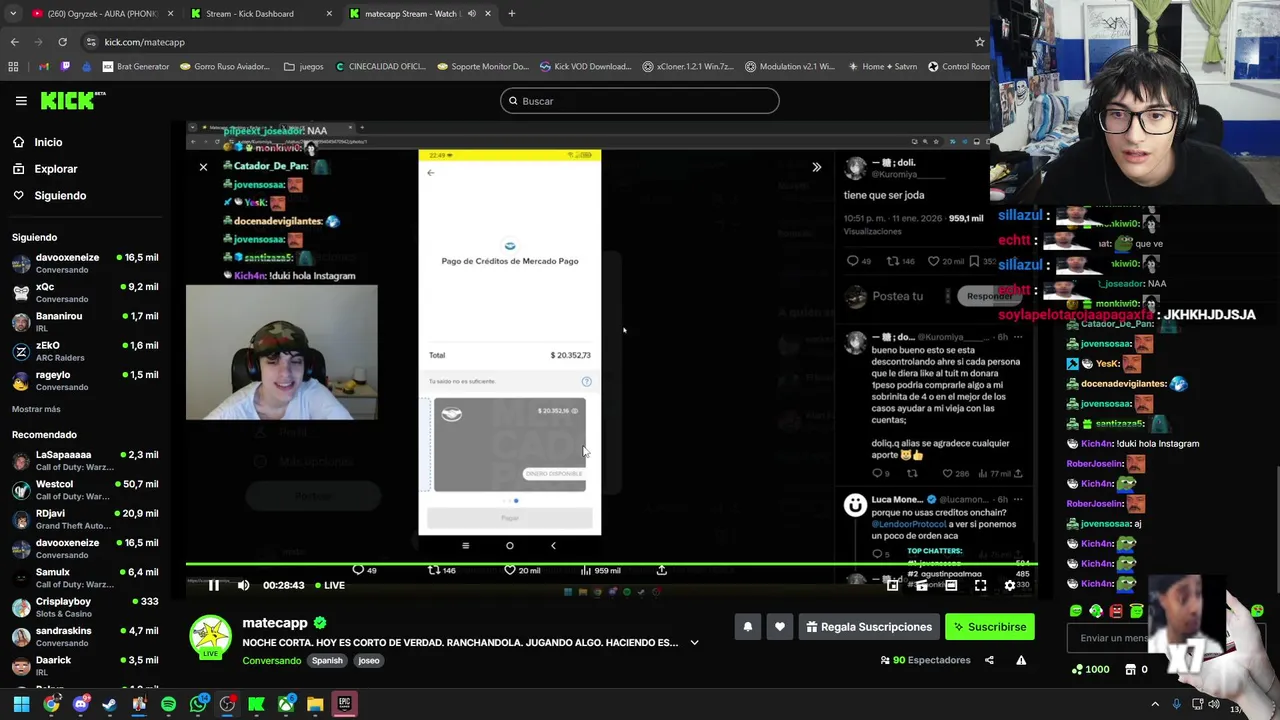Enter fullscreen on the stream player
Viewport: 1280px width, 720px height.
click(980, 585)
